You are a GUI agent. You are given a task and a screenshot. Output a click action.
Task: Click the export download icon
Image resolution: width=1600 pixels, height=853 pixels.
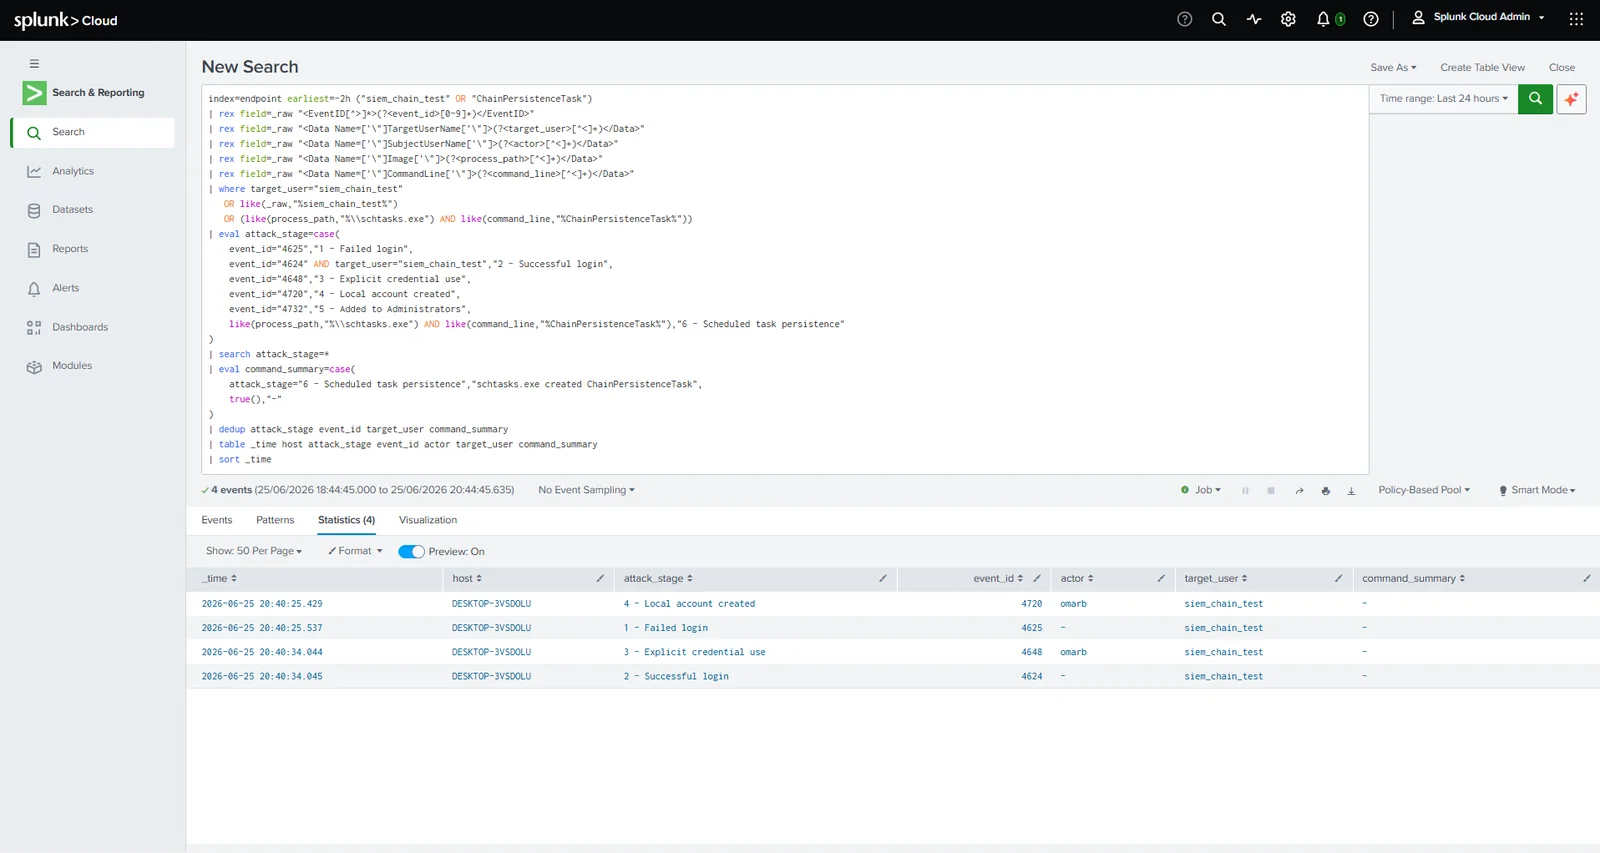(1351, 491)
